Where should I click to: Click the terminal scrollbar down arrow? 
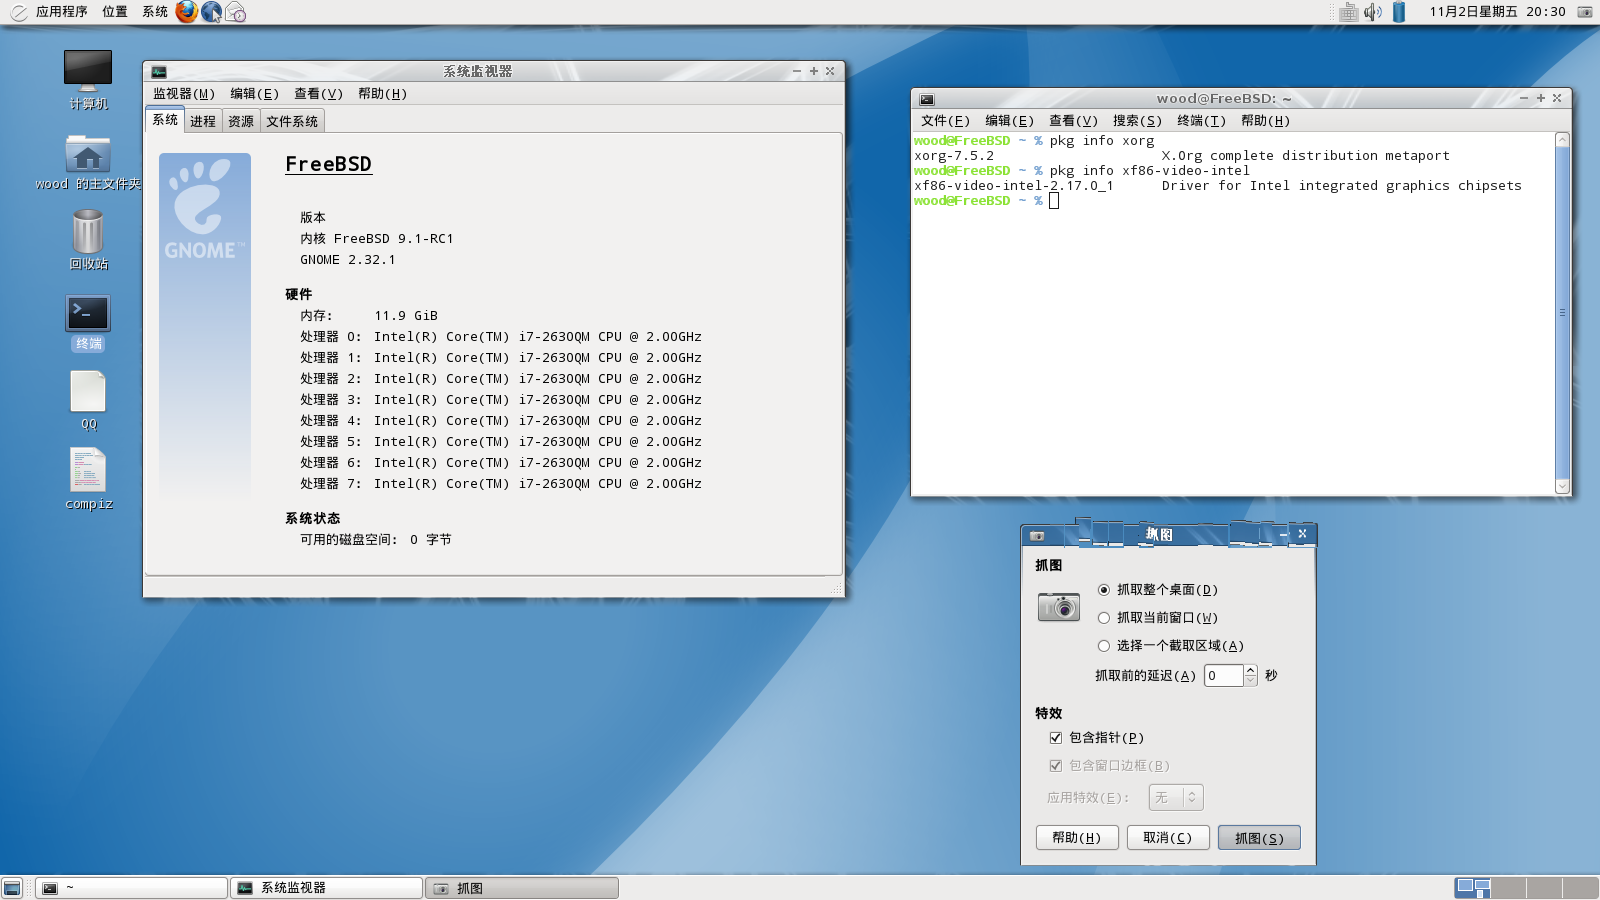(x=1562, y=487)
